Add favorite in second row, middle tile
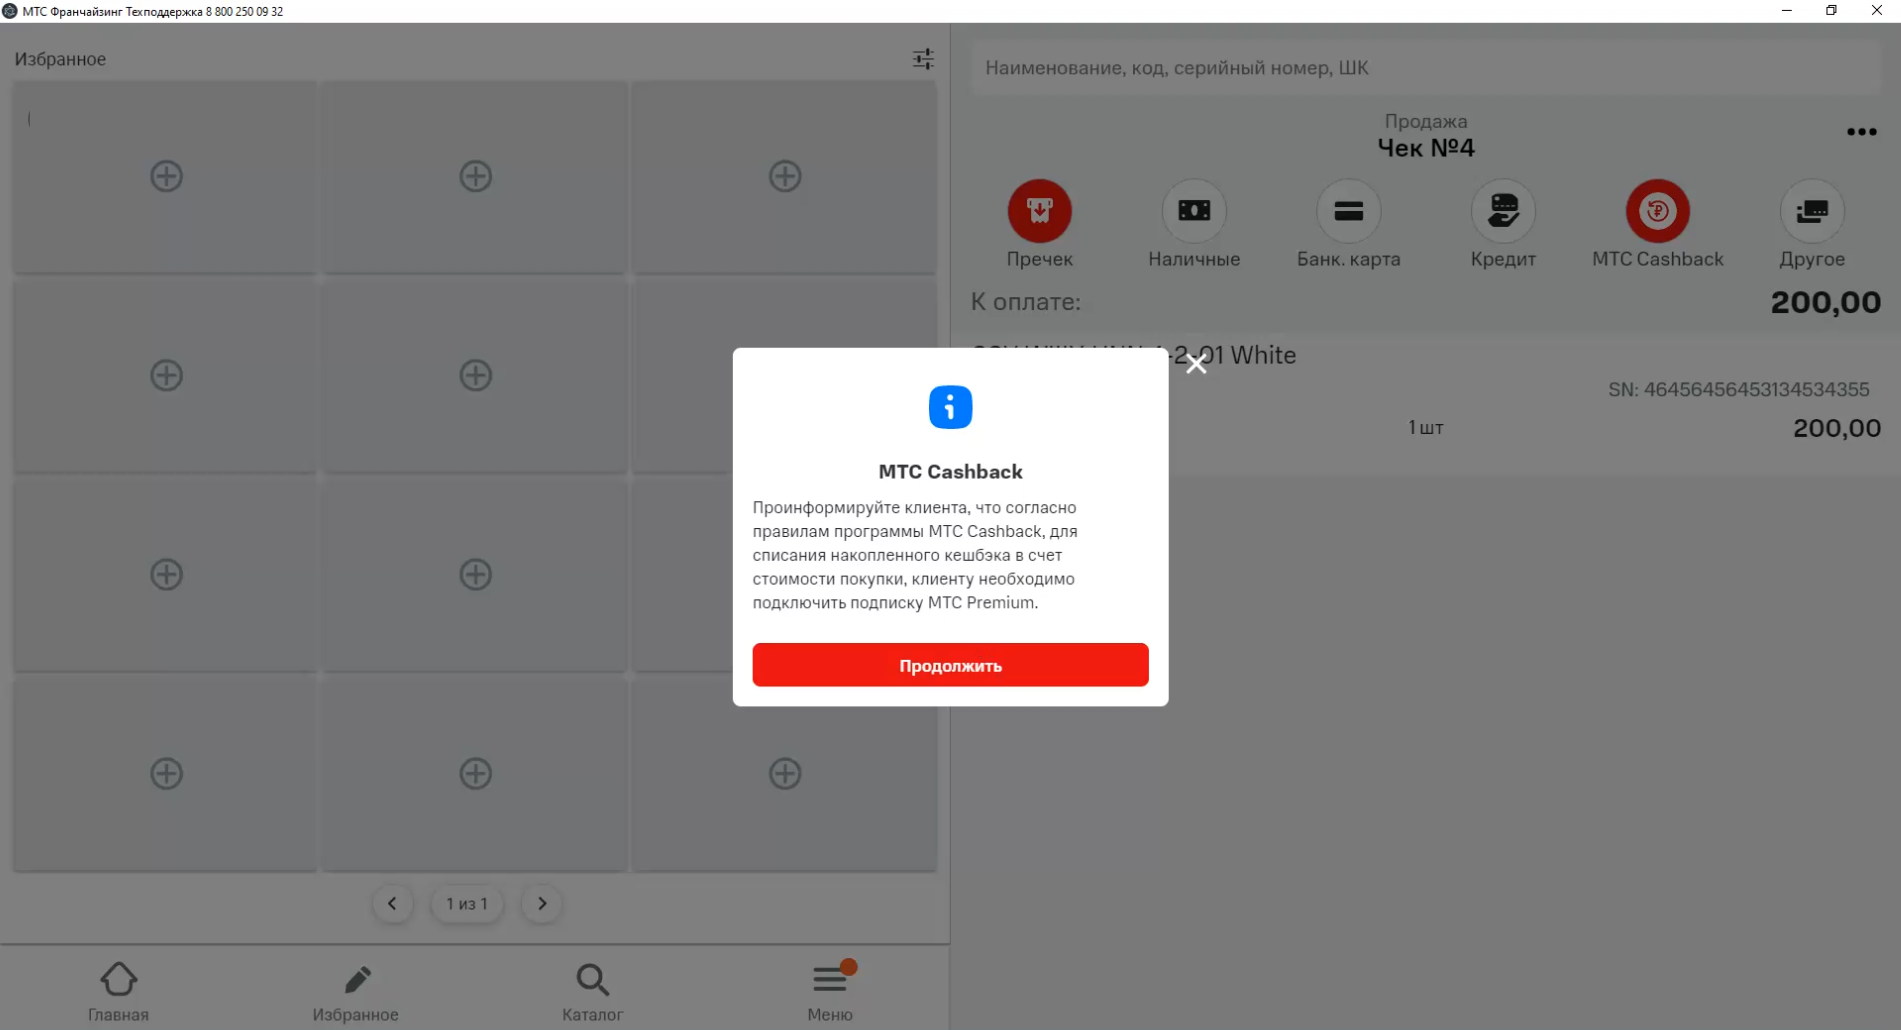Screen dimensions: 1901x1030 point(475,375)
